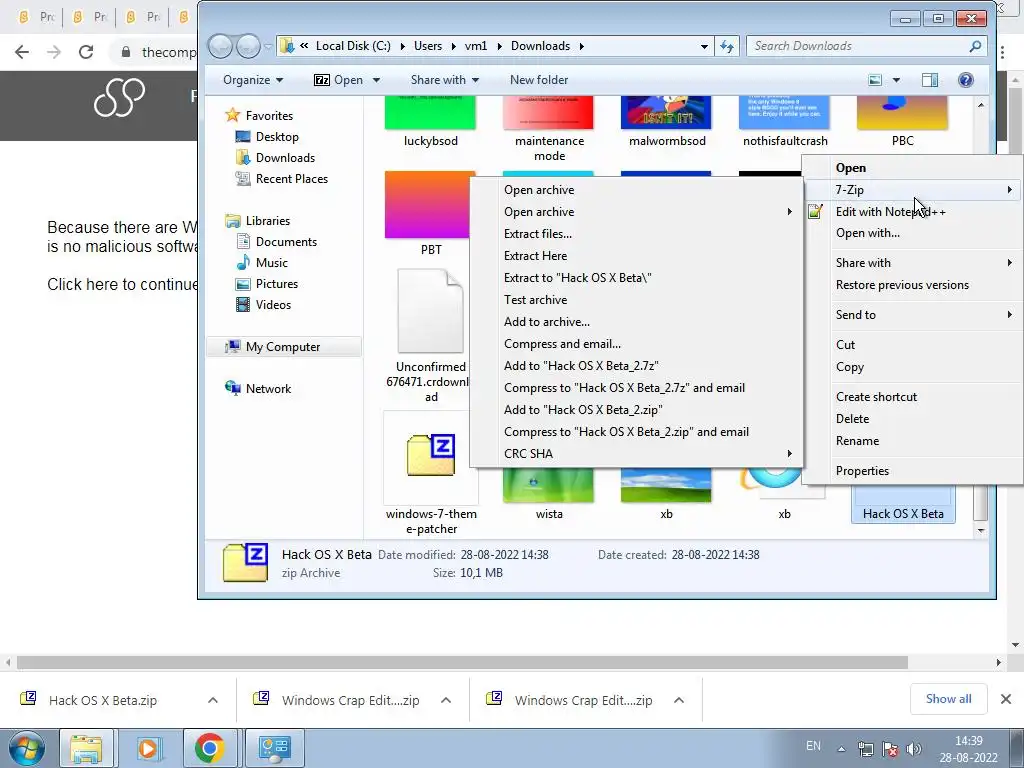
Task: Click the Explorer help icon
Action: pyautogui.click(x=965, y=80)
